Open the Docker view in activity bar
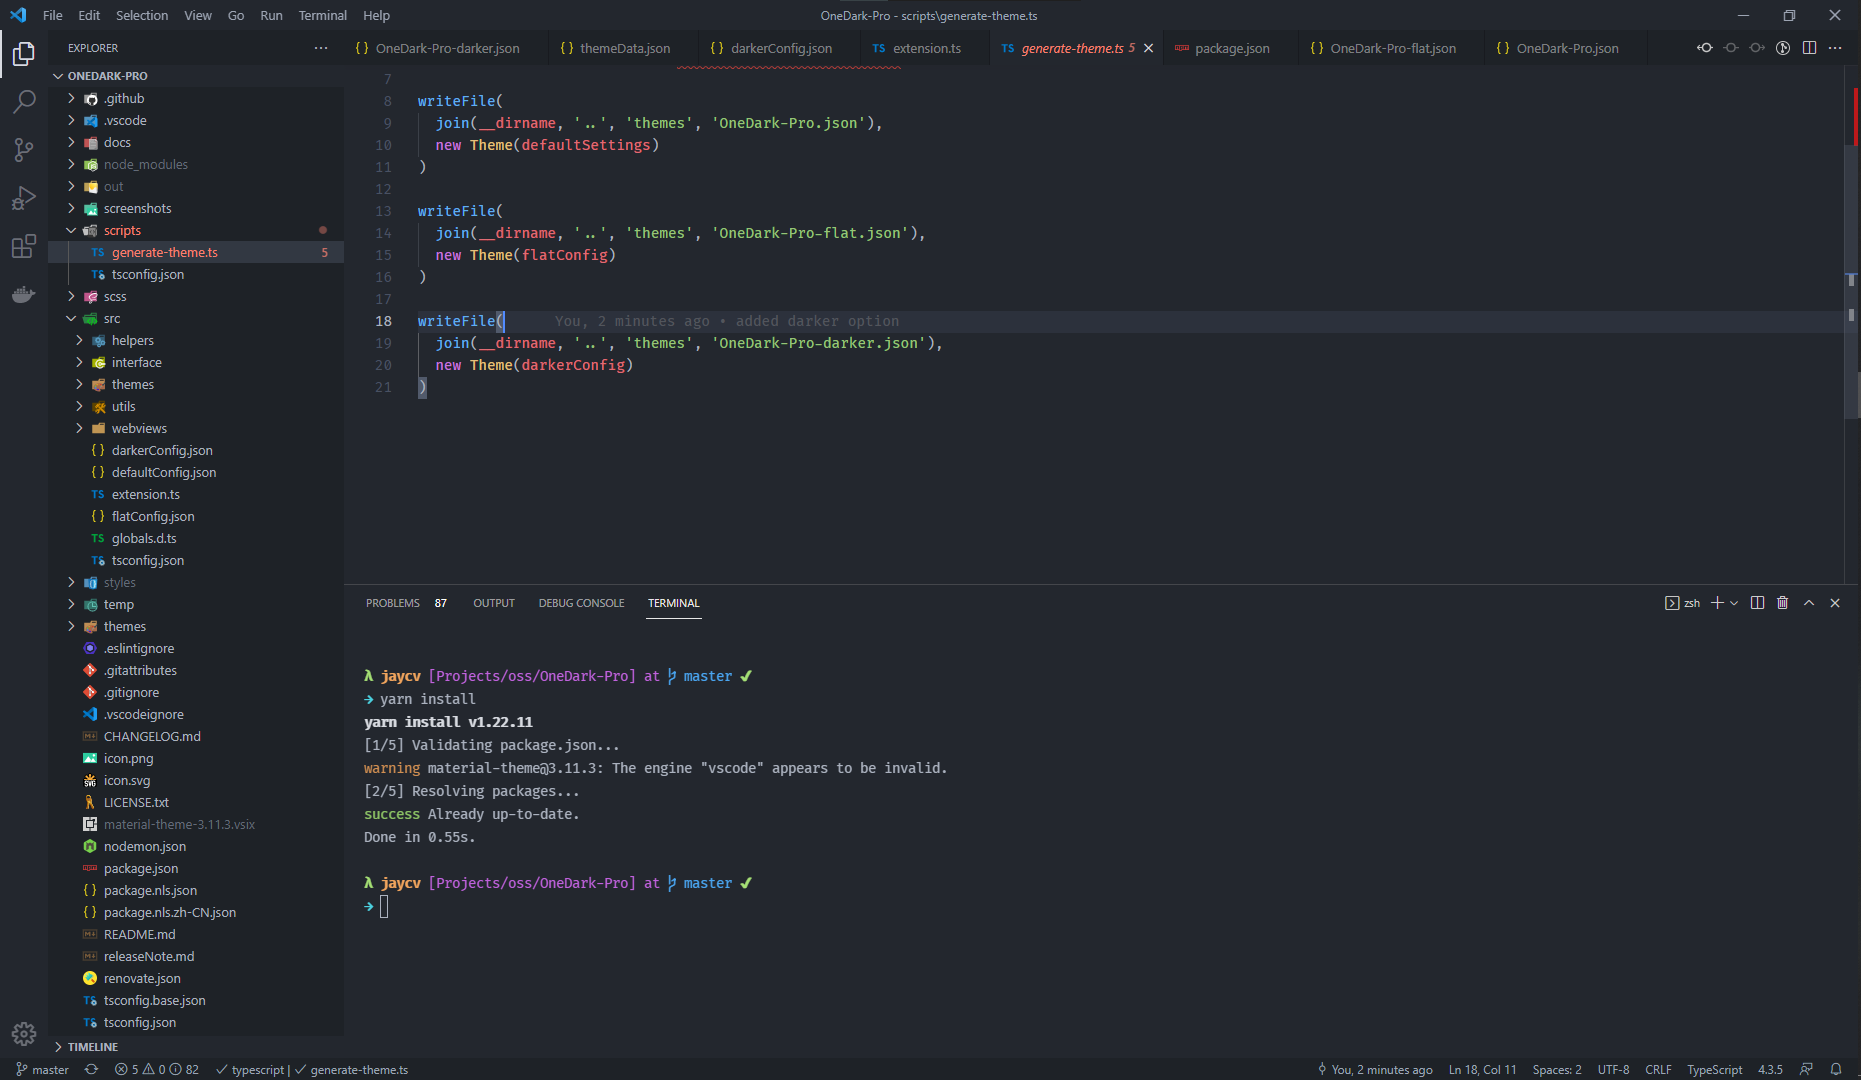Viewport: 1861px width, 1080px height. click(x=24, y=295)
